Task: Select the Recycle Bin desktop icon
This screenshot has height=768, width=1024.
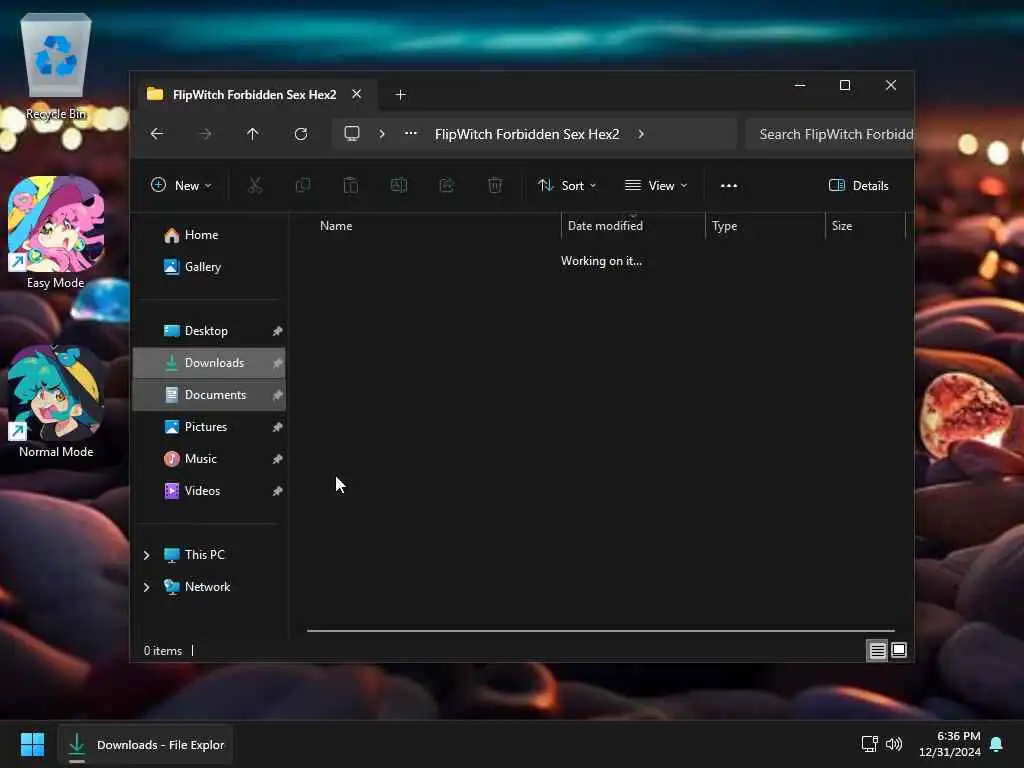Action: [x=56, y=69]
